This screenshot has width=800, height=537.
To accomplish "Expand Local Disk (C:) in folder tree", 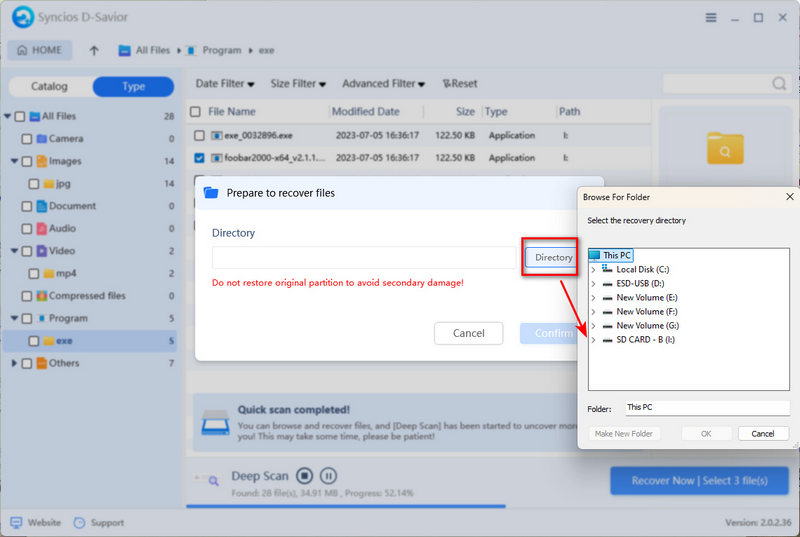I will (593, 269).
